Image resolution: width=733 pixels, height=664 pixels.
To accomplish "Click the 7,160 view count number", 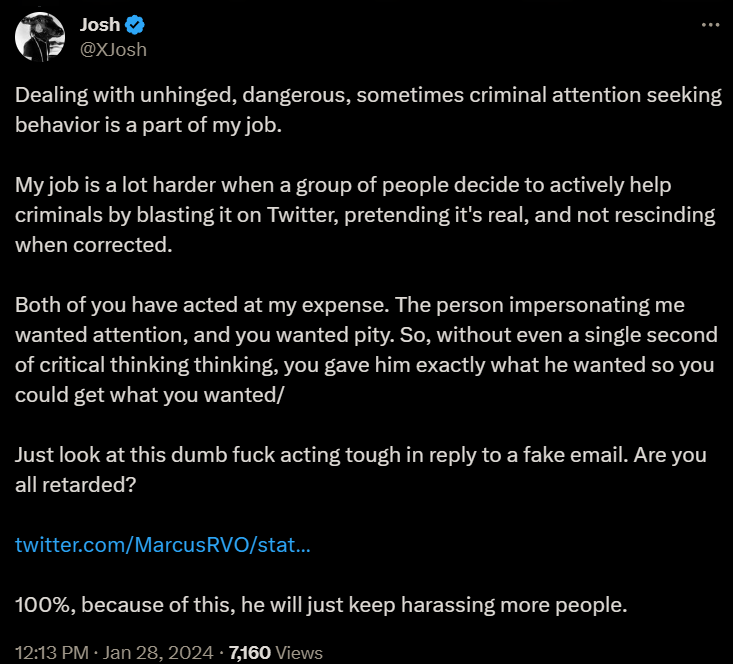I will (x=249, y=653).
